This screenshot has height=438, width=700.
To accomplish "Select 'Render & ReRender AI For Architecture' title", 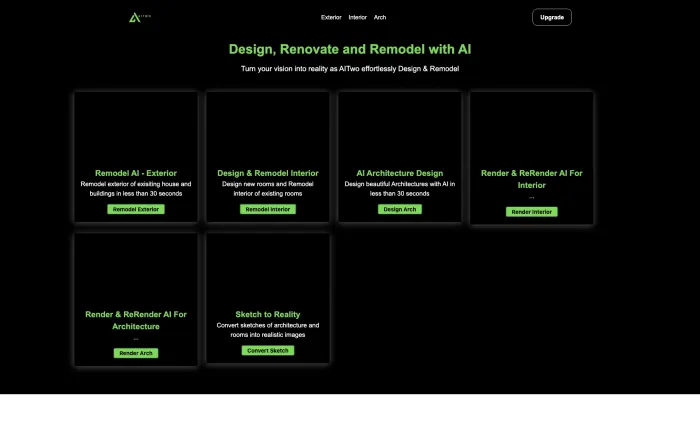I will (136, 320).
